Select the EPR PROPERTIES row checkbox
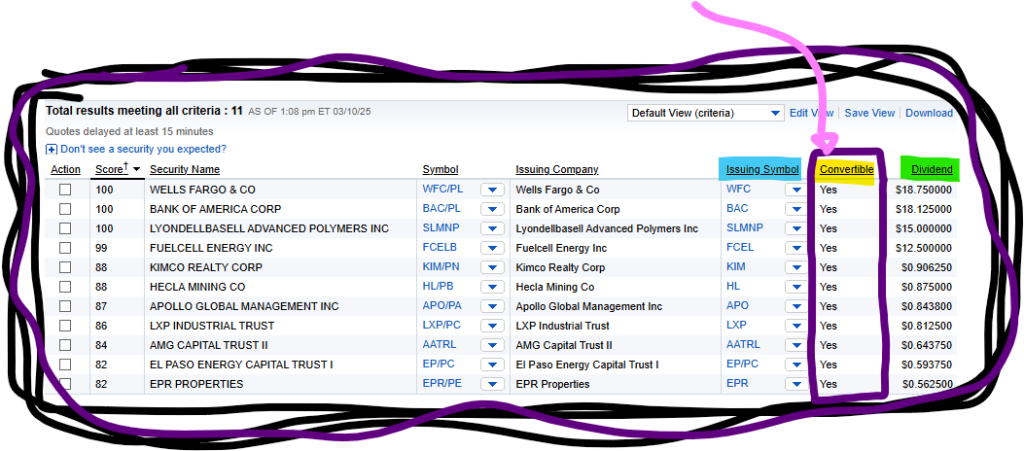The height and width of the screenshot is (451, 1024). click(65, 384)
